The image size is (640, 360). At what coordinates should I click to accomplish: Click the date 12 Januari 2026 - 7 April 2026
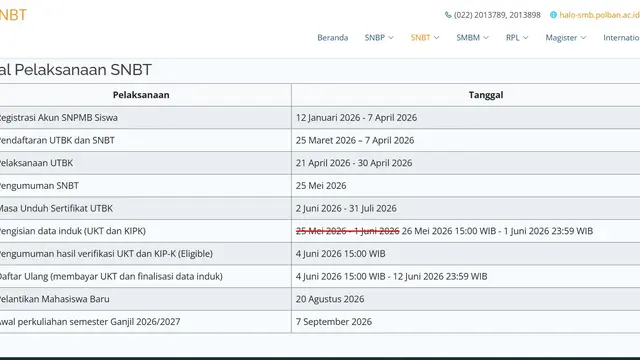[356, 118]
